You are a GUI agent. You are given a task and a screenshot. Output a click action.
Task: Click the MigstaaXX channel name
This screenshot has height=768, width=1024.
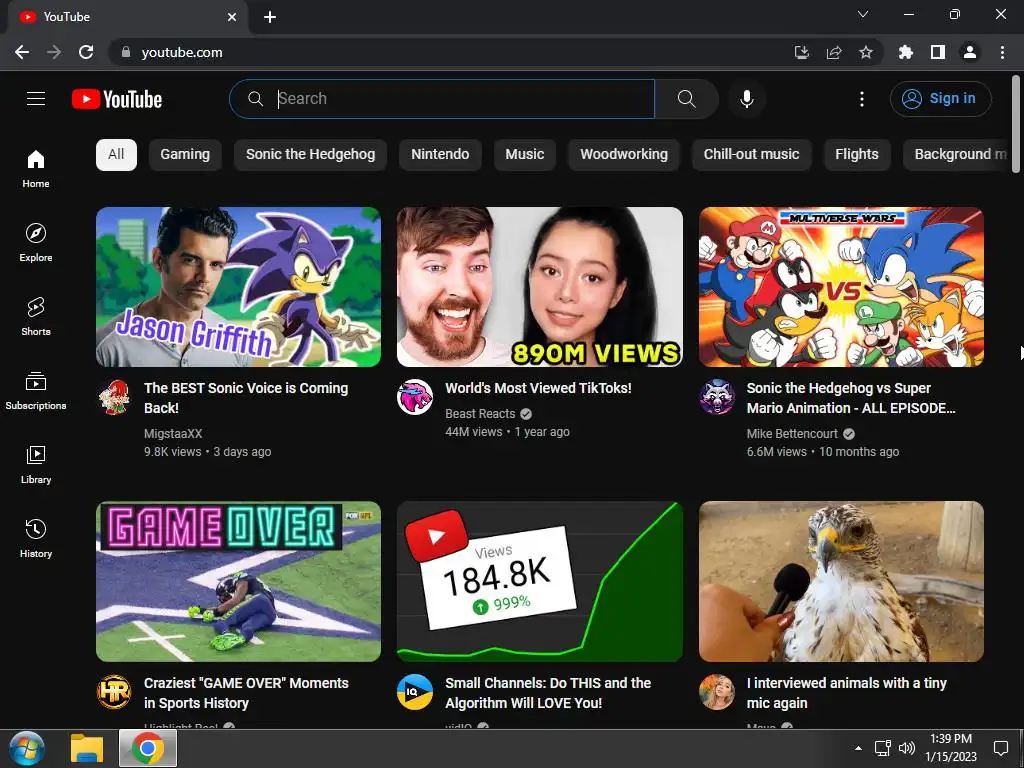tap(173, 434)
